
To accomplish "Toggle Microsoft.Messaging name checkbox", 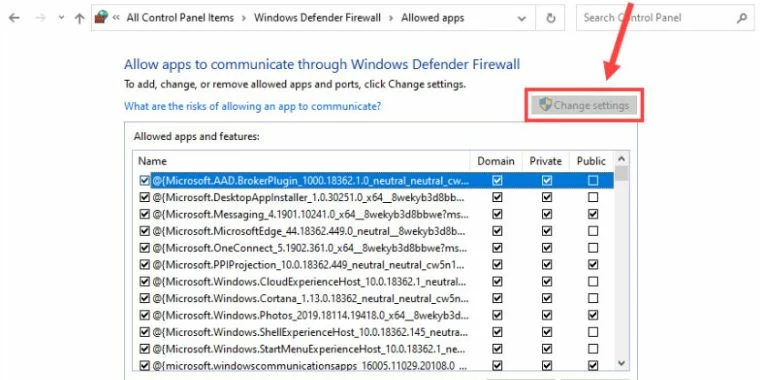I will (144, 214).
